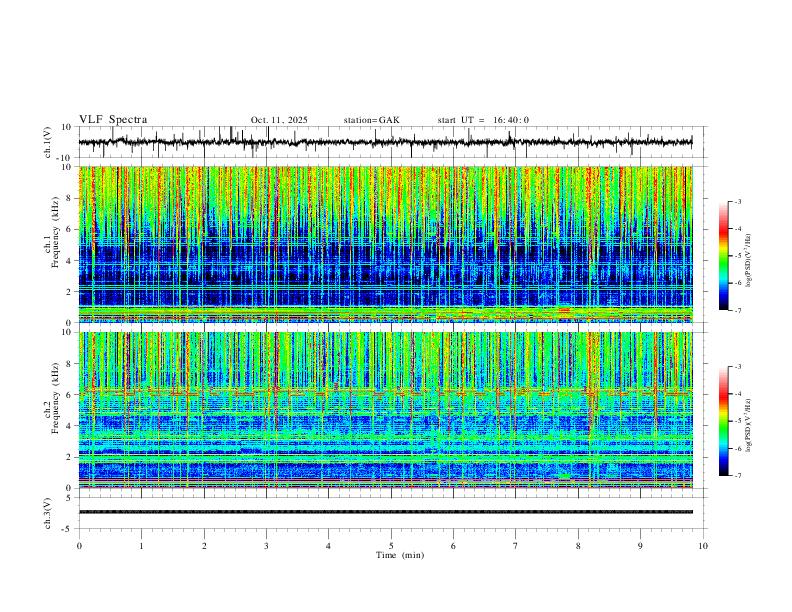This screenshot has width=792, height=612.
Task: Click the ch.1 PSD color scale bar
Action: point(724,256)
